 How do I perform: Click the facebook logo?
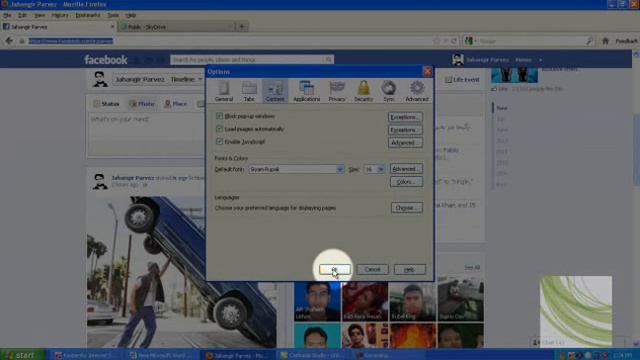pos(106,60)
